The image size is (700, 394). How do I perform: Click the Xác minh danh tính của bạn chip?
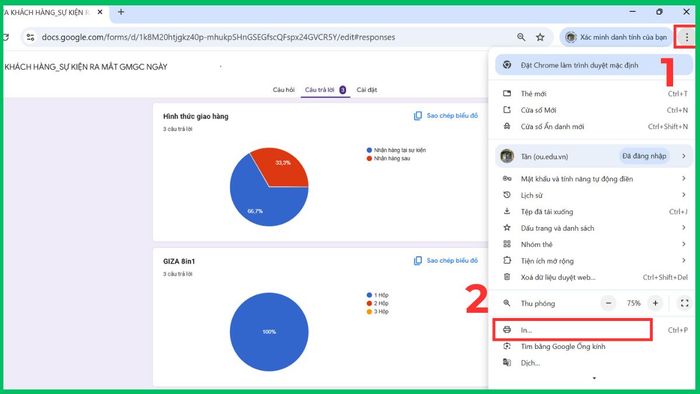pos(617,37)
